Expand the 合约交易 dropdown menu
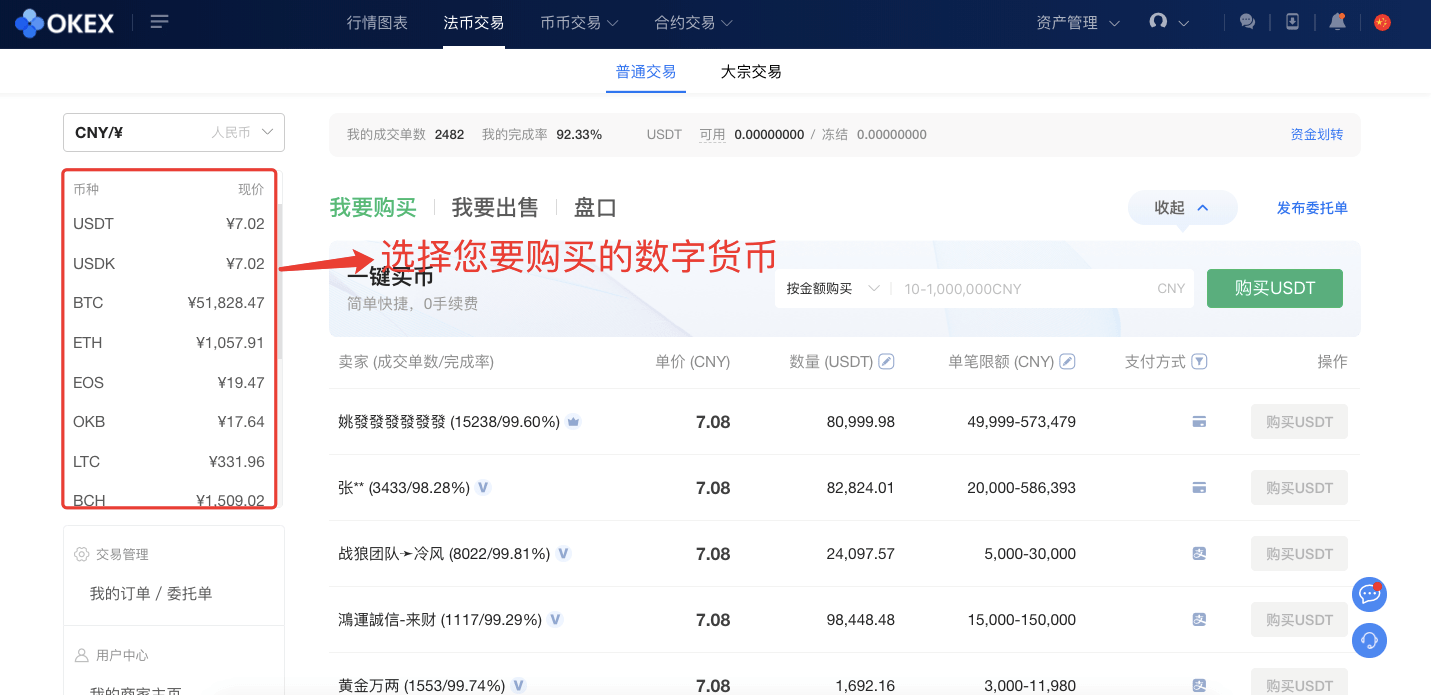Image resolution: width=1431 pixels, height=695 pixels. [x=693, y=22]
